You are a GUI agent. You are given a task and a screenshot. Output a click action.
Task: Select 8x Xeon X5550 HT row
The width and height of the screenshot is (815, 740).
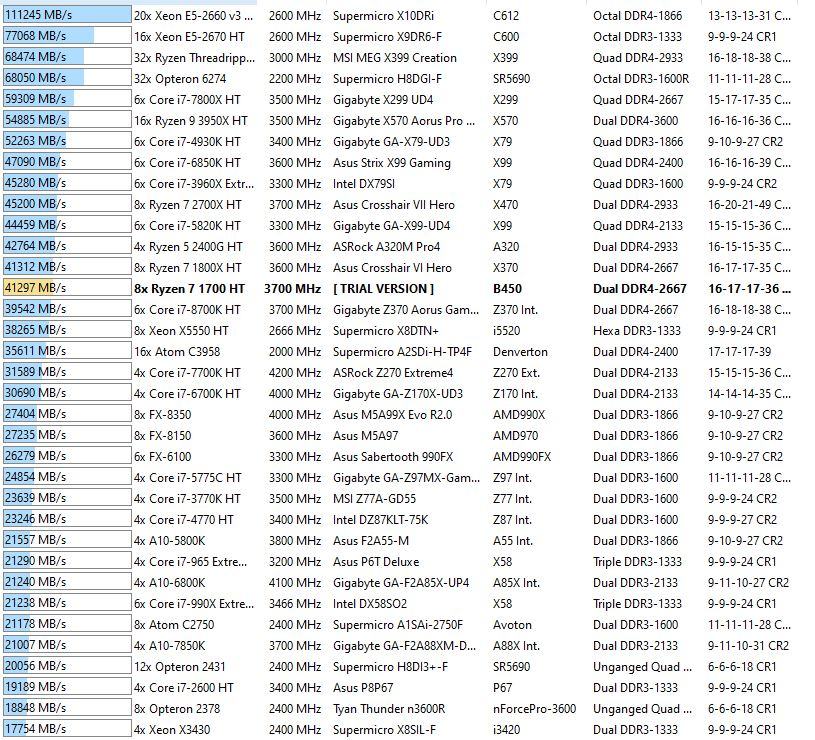tap(397, 331)
